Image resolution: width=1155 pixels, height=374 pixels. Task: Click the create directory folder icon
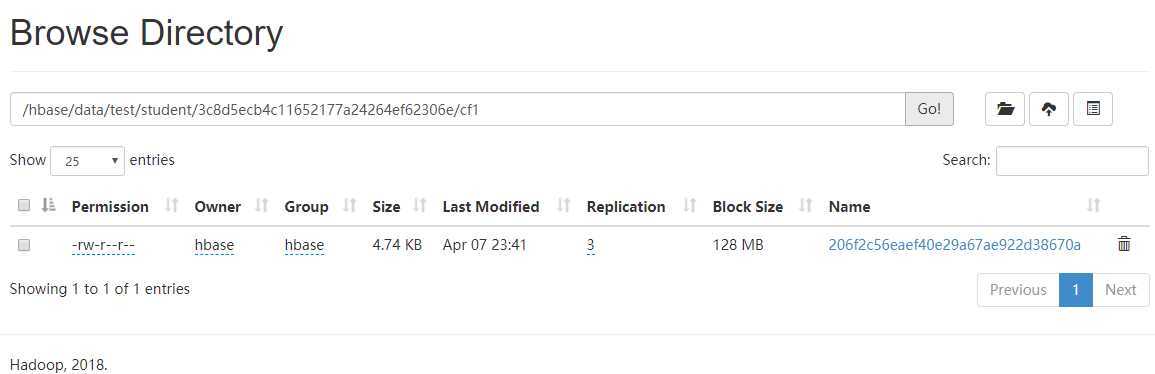pos(1005,109)
